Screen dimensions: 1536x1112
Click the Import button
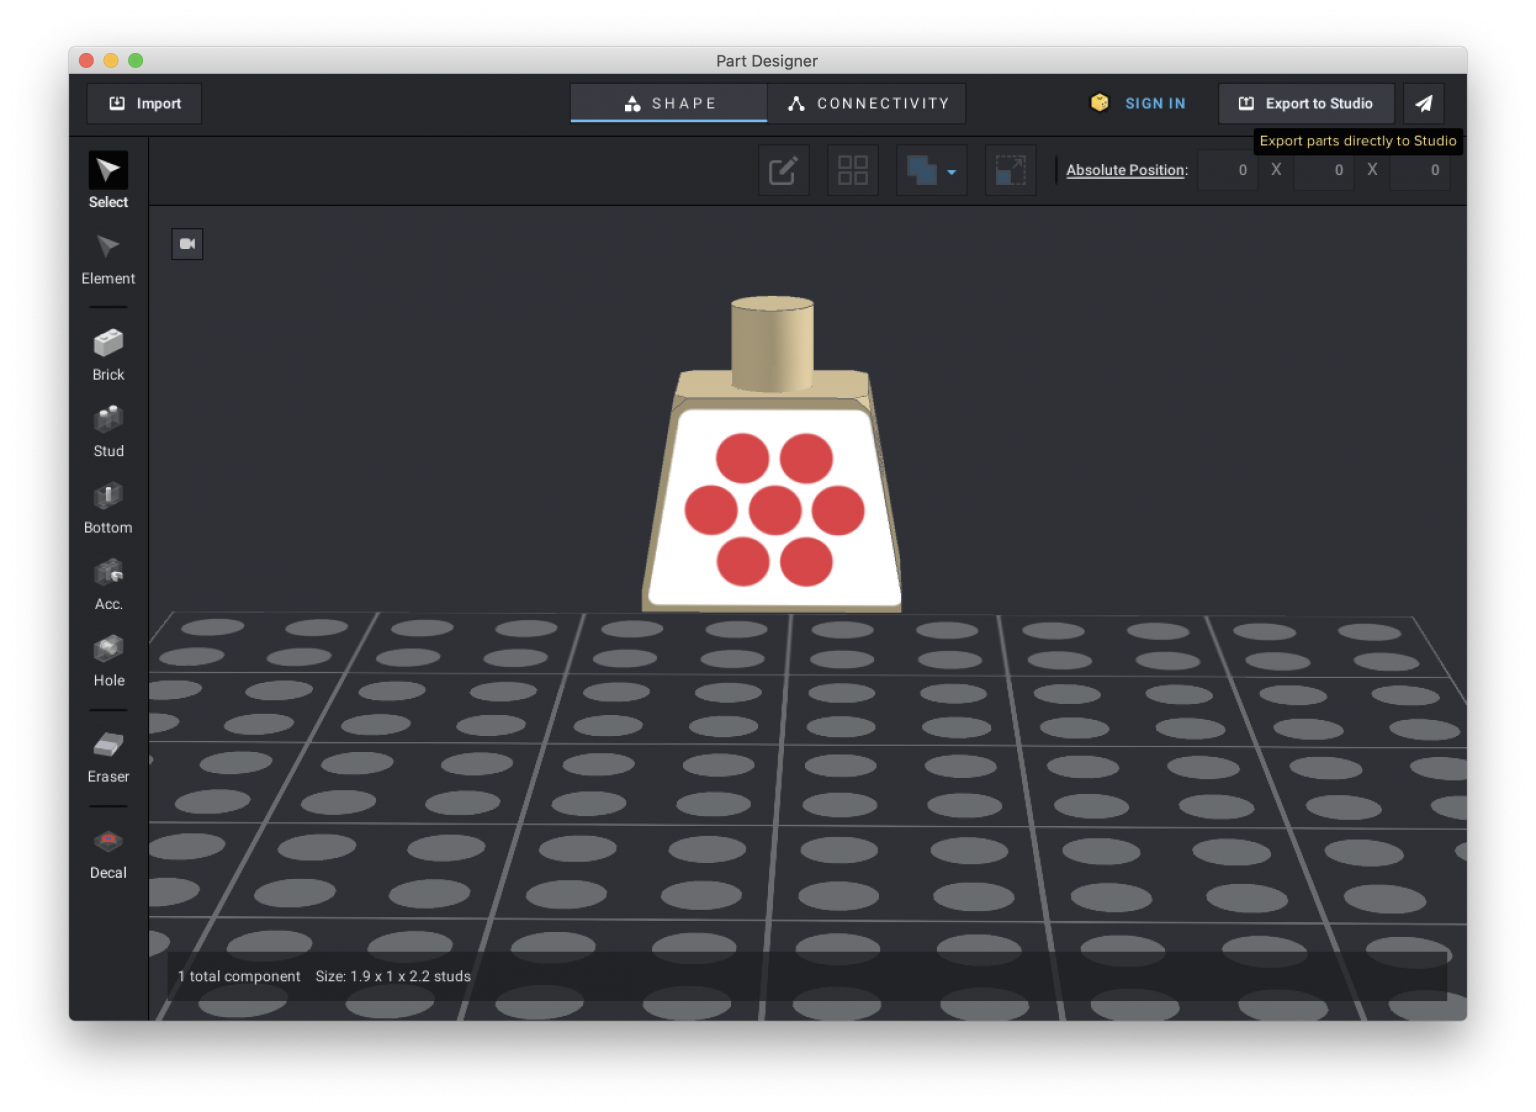point(145,103)
